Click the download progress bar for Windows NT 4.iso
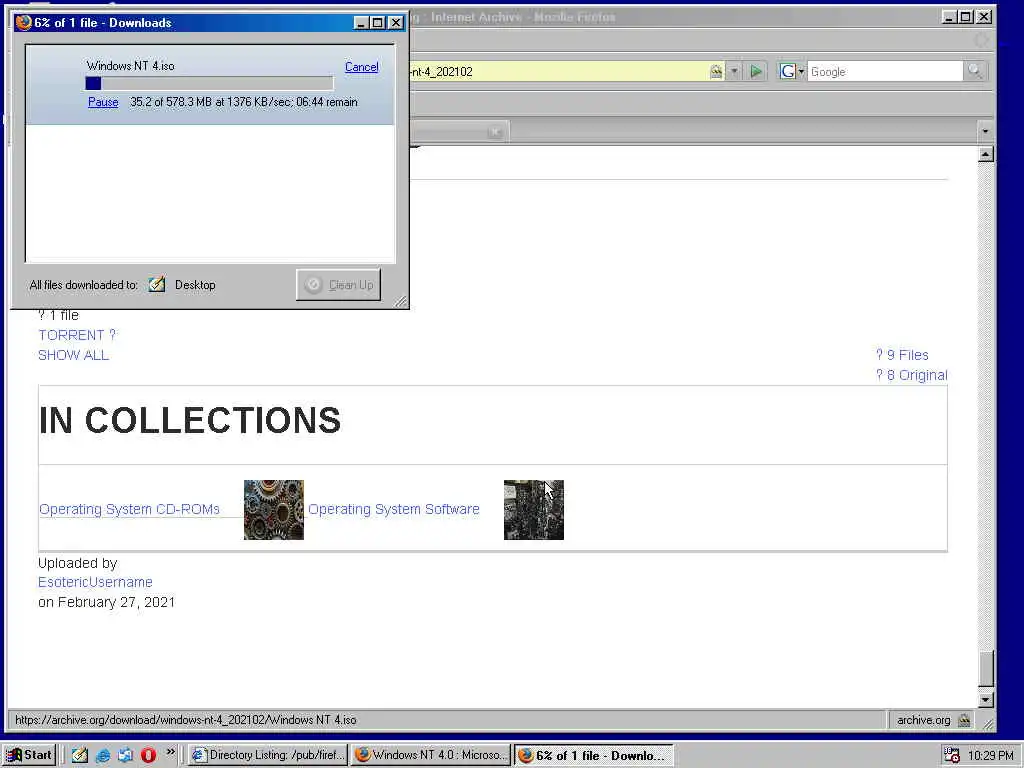Image resolution: width=1024 pixels, height=768 pixels. [x=209, y=83]
